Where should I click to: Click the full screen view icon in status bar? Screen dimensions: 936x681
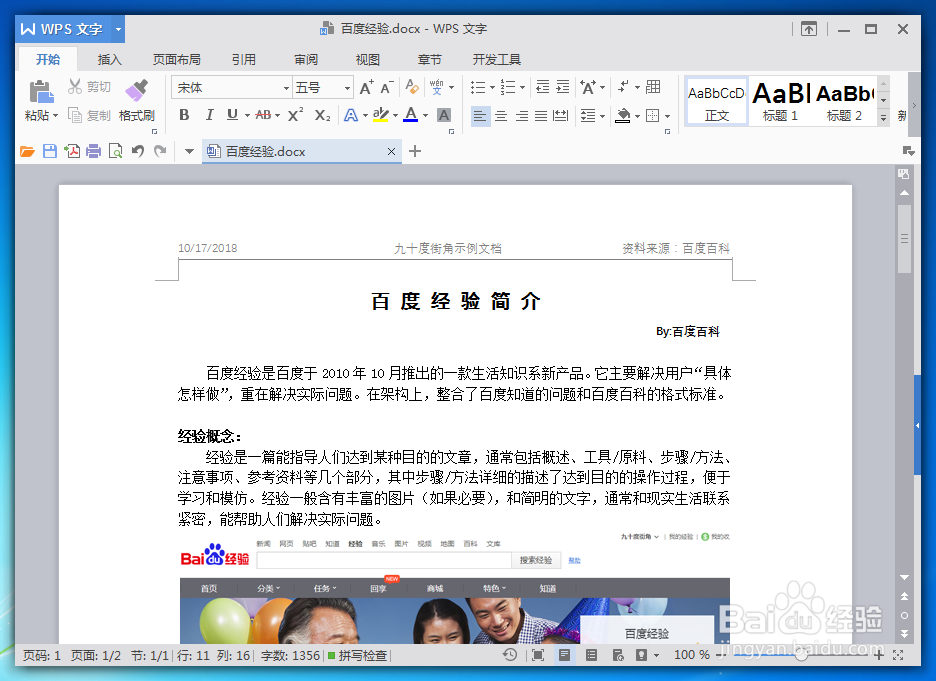(538, 655)
